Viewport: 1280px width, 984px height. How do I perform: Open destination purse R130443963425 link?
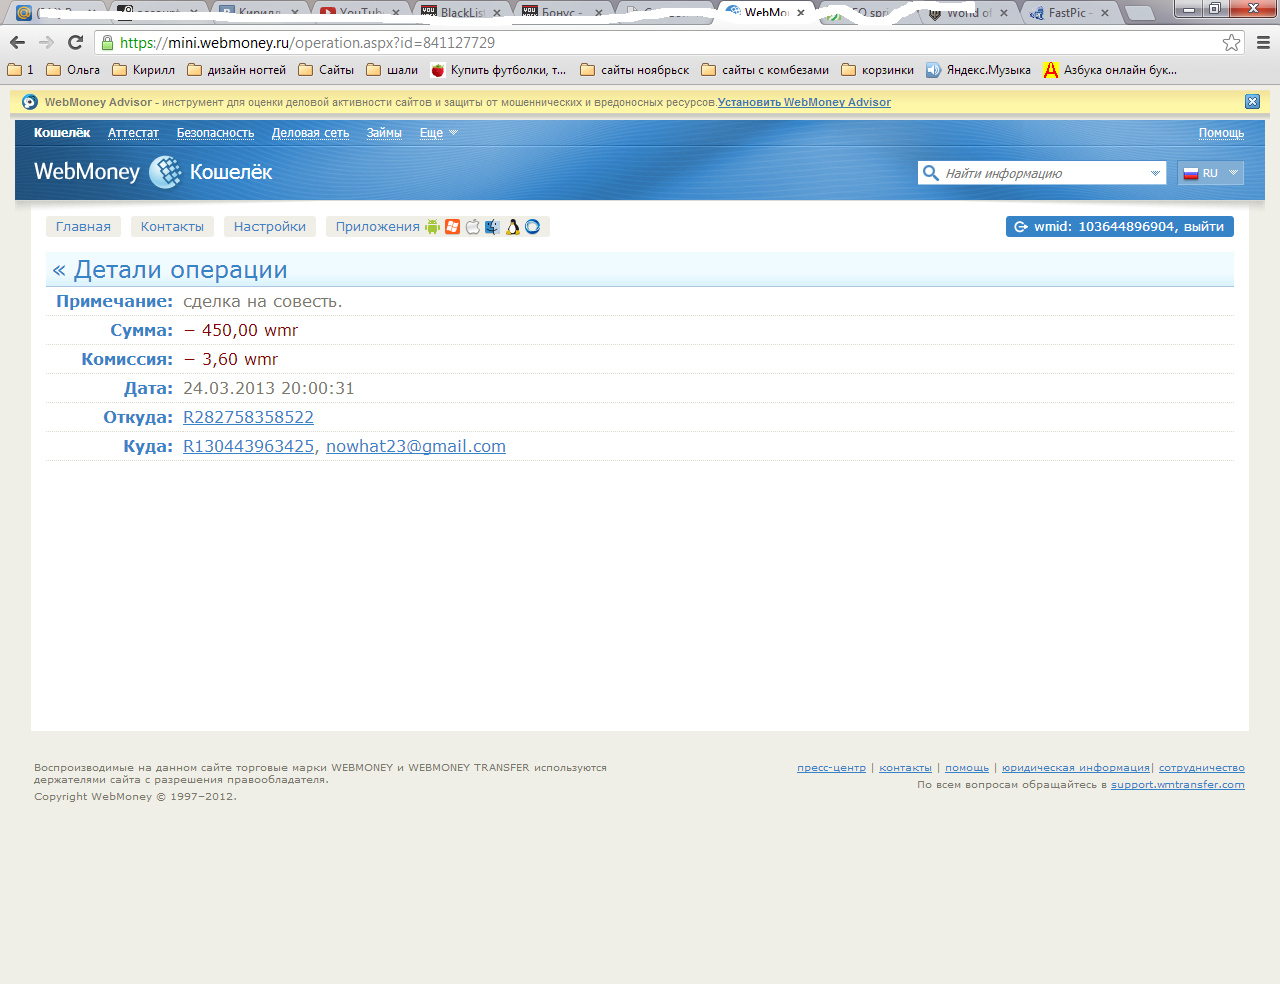pyautogui.click(x=248, y=446)
